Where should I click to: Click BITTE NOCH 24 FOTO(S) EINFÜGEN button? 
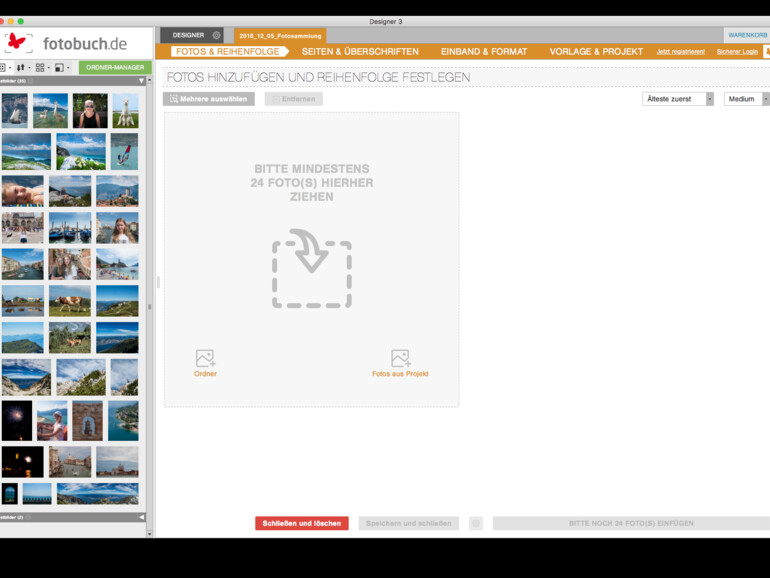[x=631, y=523]
